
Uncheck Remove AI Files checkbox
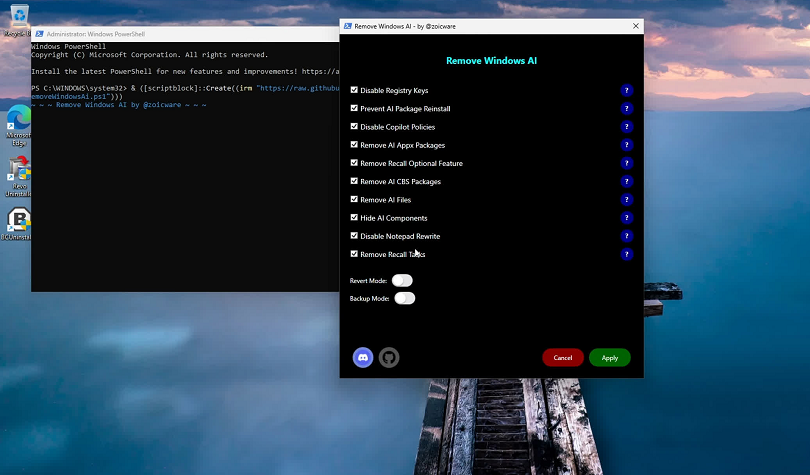click(354, 200)
